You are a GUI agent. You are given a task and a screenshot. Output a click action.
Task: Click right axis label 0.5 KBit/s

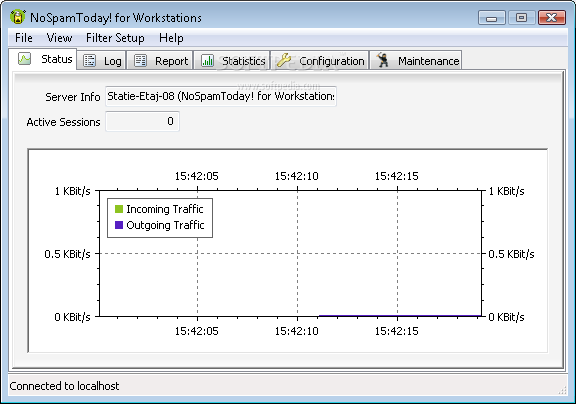[x=511, y=254]
